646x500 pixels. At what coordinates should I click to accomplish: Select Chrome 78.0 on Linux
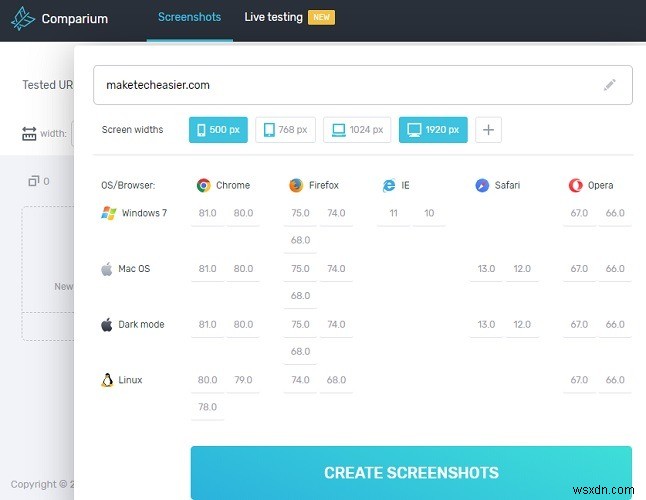coord(207,407)
